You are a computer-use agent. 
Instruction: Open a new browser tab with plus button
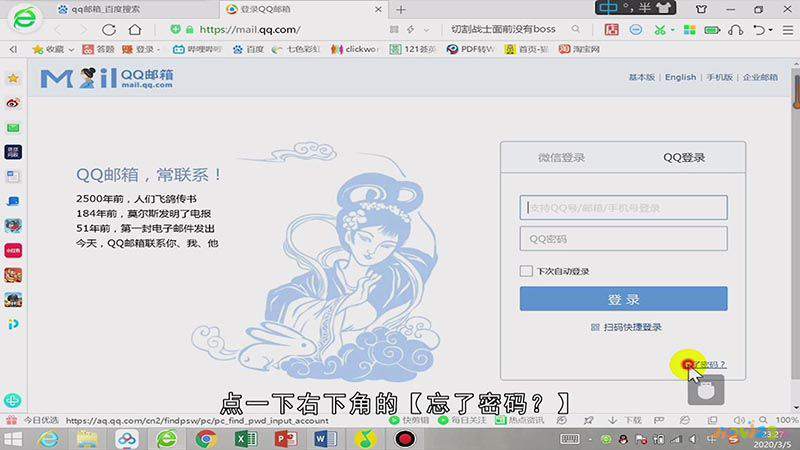pyautogui.click(x=401, y=9)
